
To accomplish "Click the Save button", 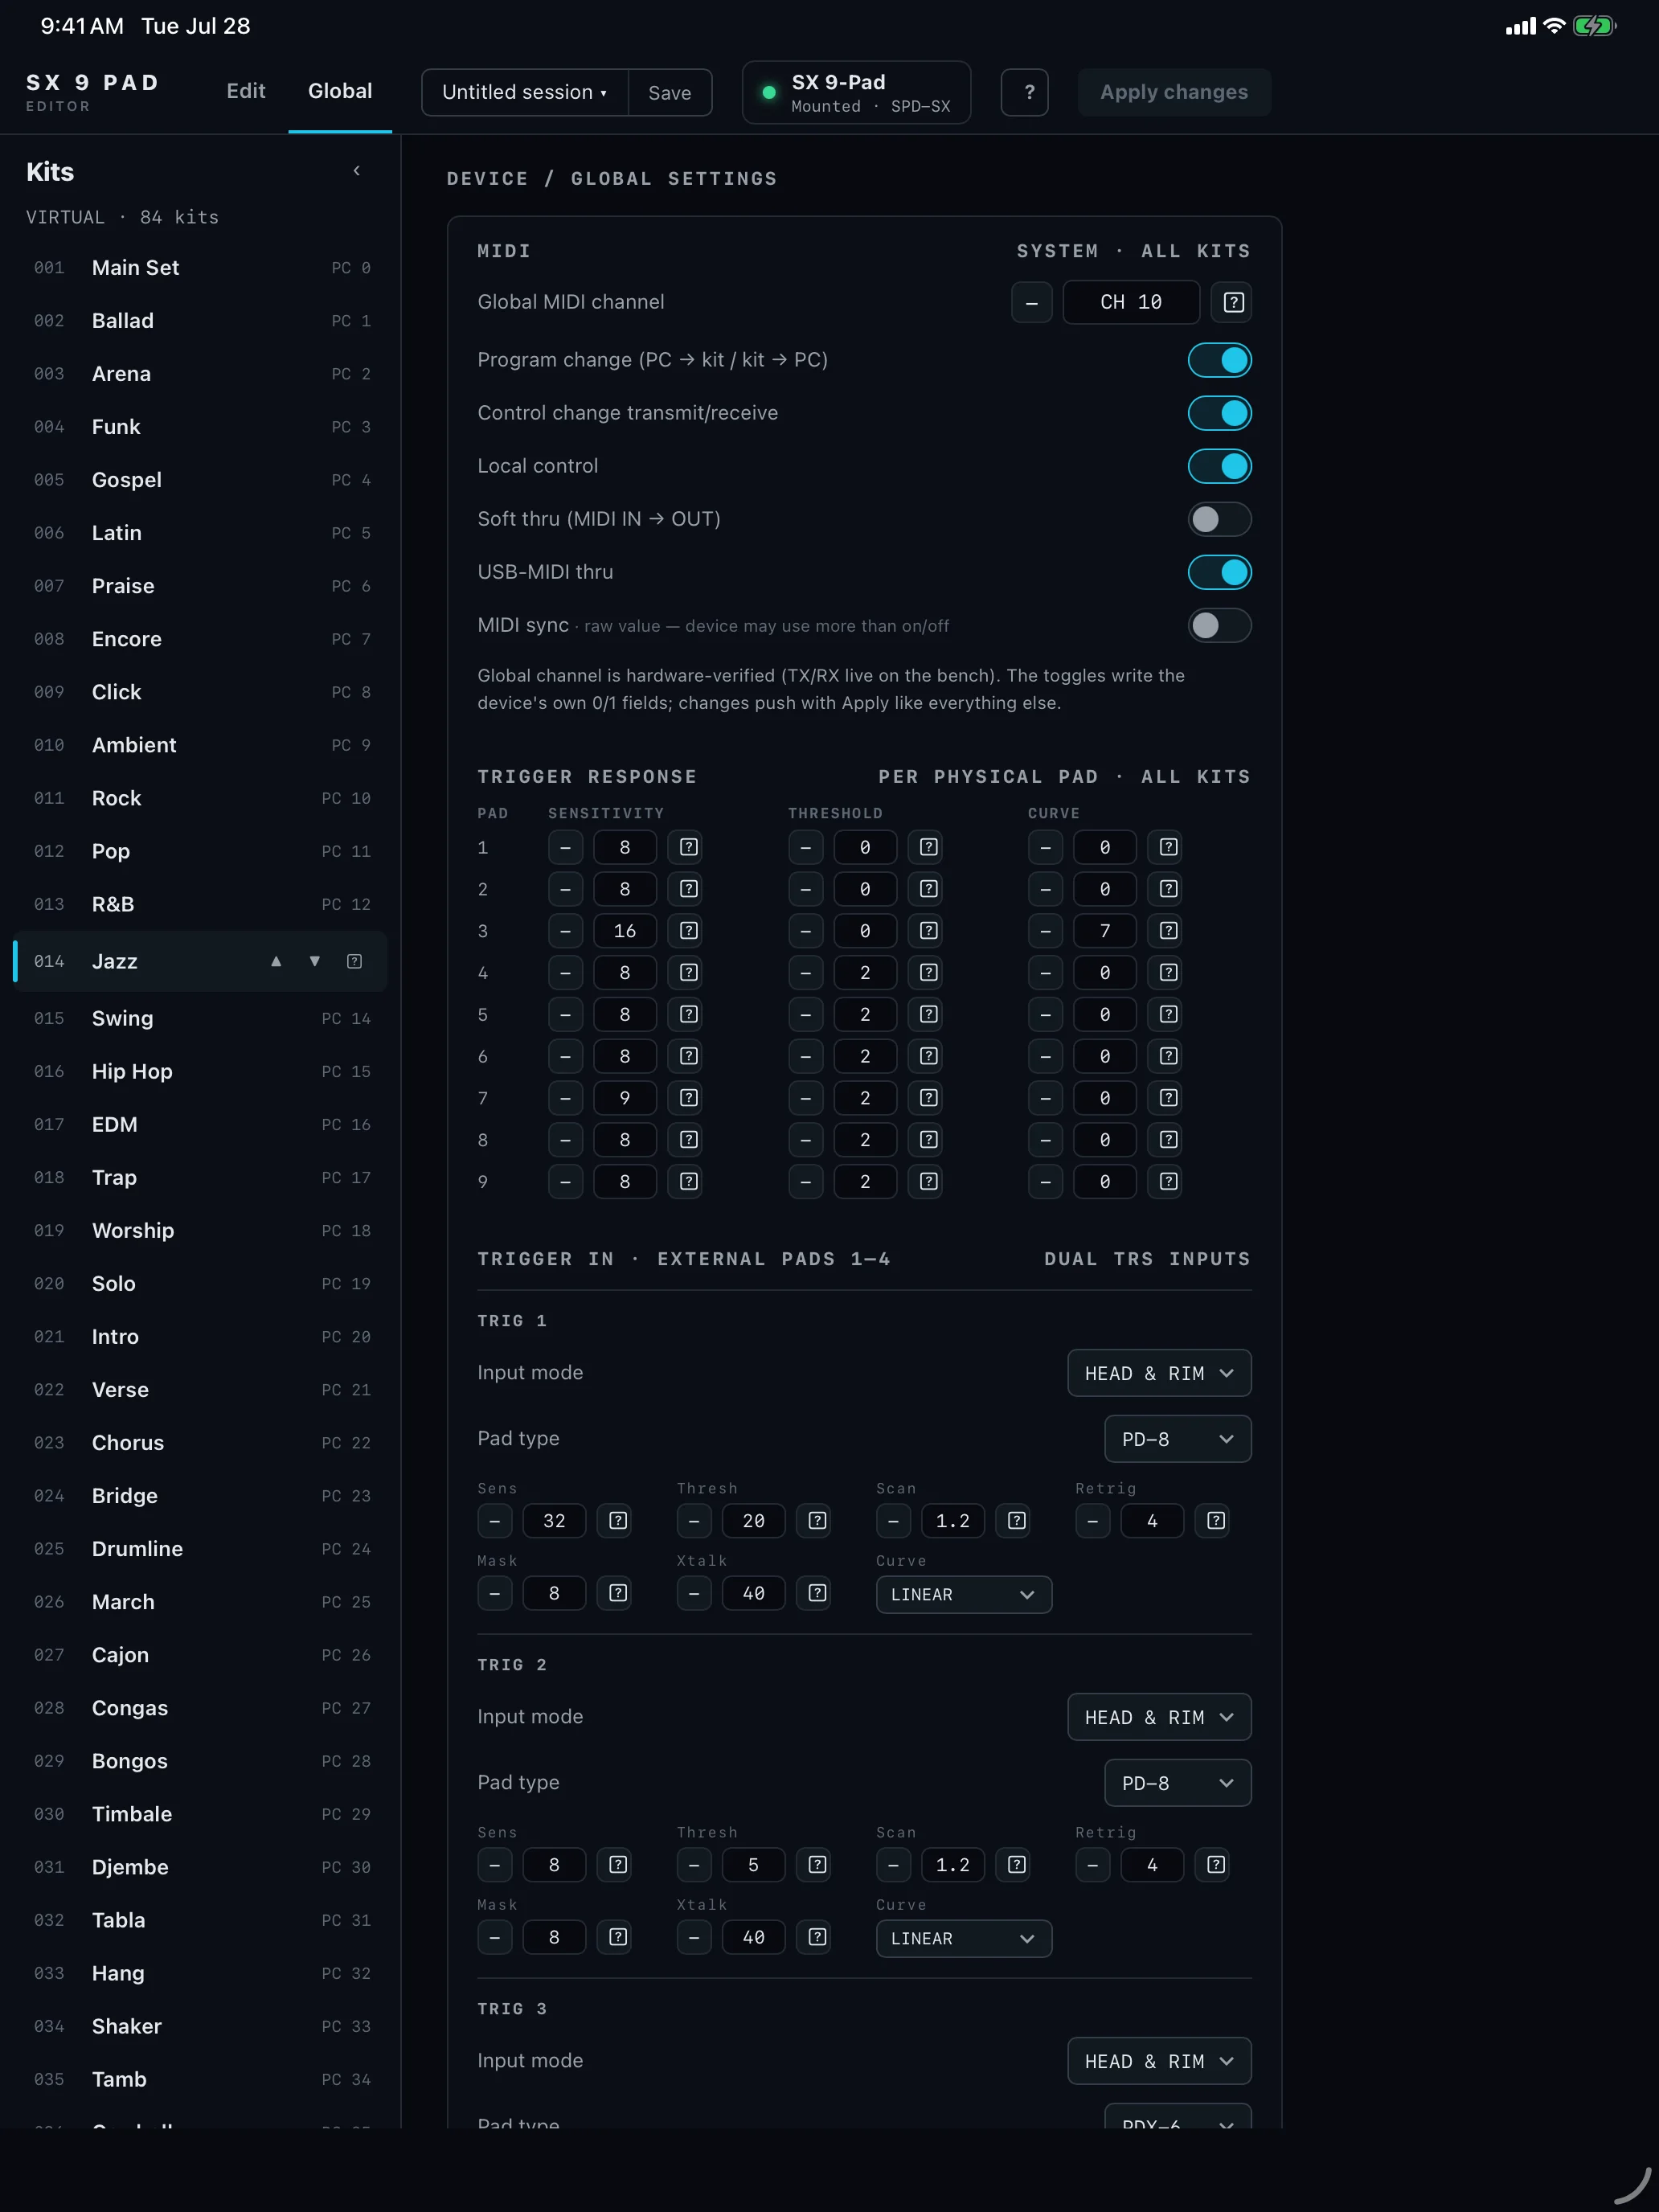I will pos(669,92).
